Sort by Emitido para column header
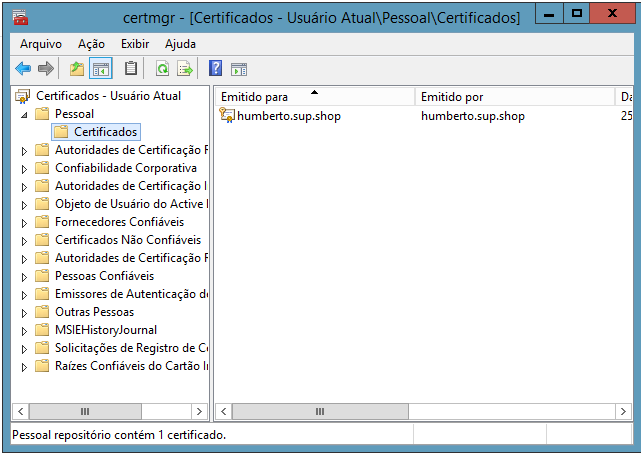The width and height of the screenshot is (641, 454). pos(314,97)
